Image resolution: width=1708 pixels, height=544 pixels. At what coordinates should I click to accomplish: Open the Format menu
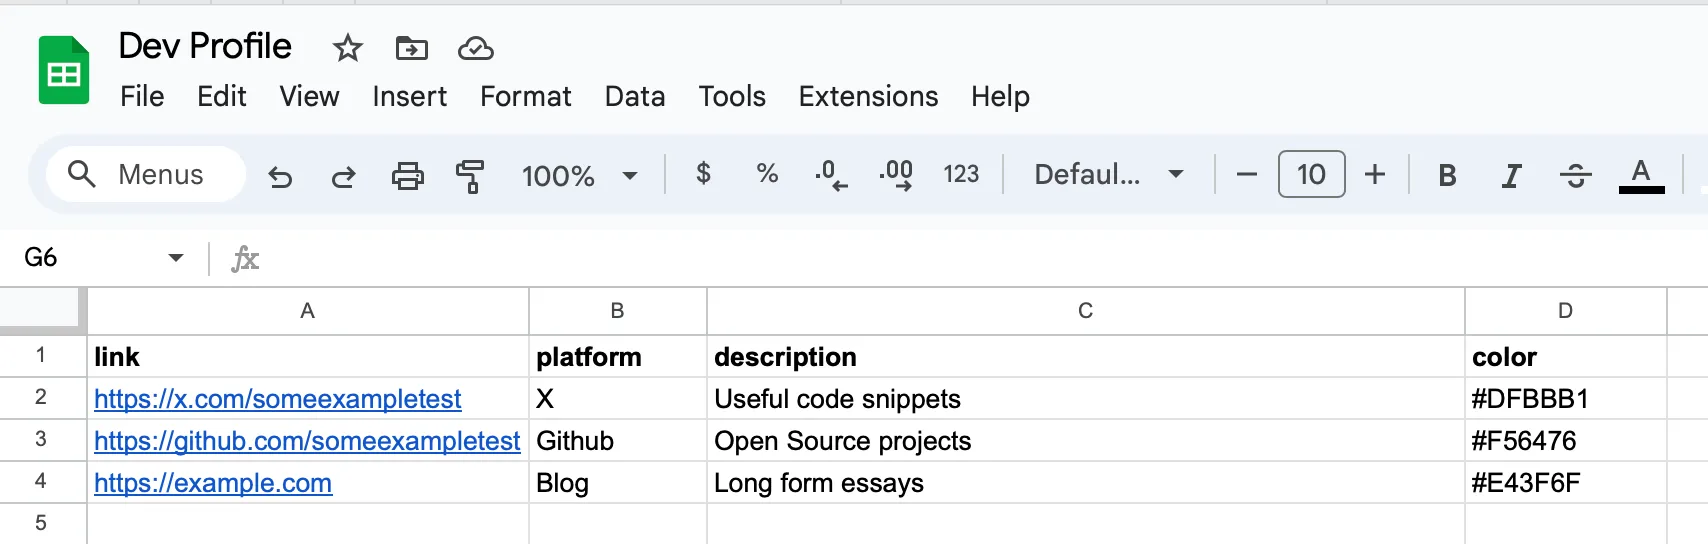pos(525,97)
